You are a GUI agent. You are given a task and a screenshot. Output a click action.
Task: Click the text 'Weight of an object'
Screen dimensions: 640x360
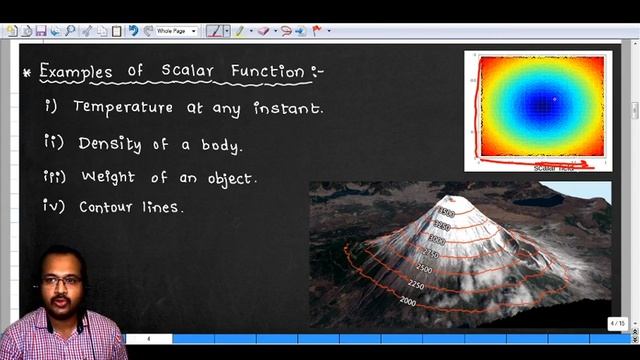[x=169, y=178]
